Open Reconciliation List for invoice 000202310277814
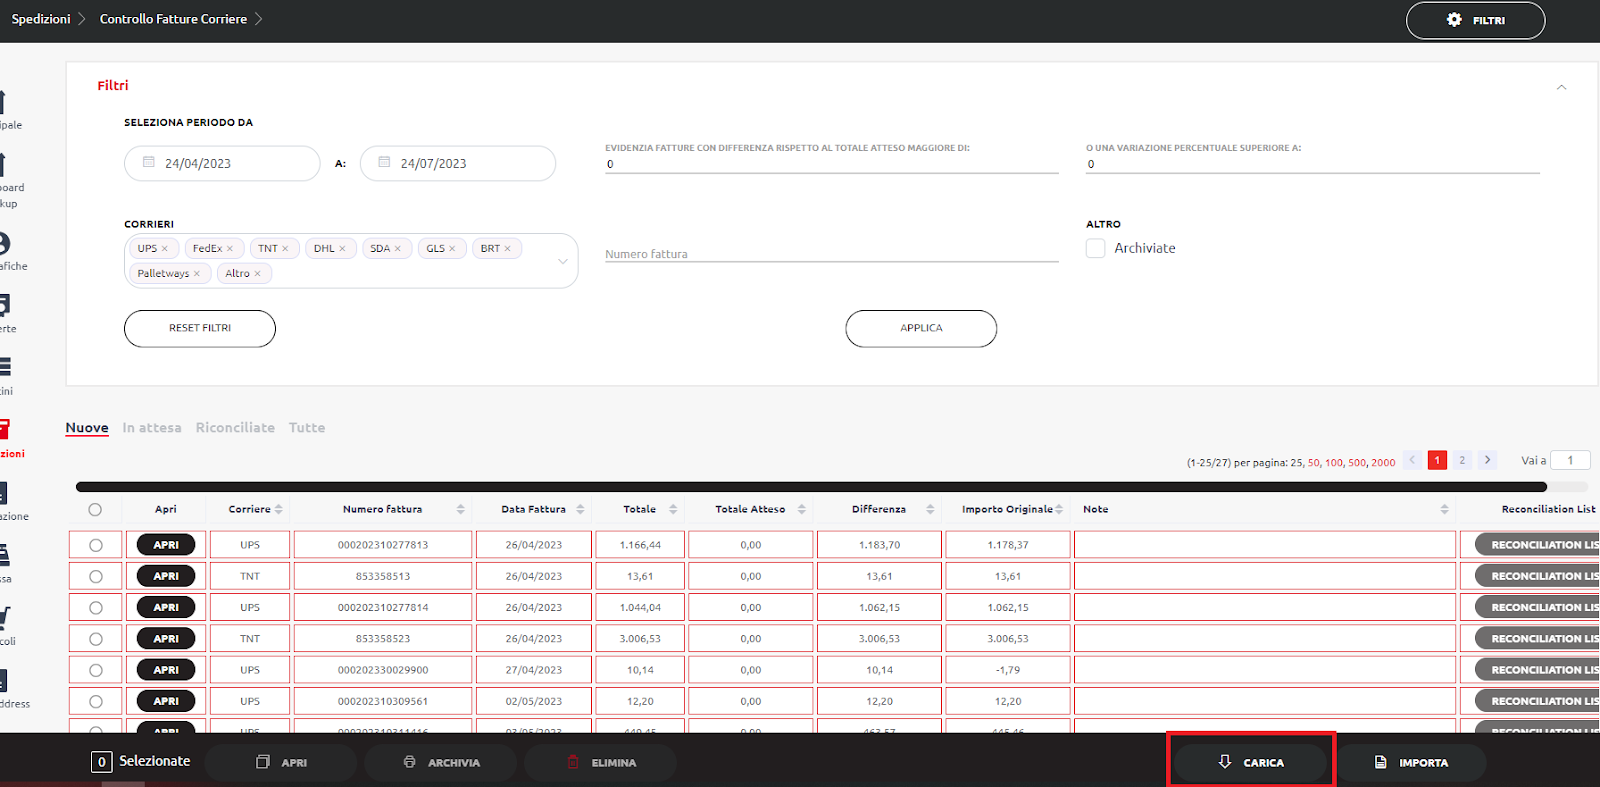 point(1537,608)
